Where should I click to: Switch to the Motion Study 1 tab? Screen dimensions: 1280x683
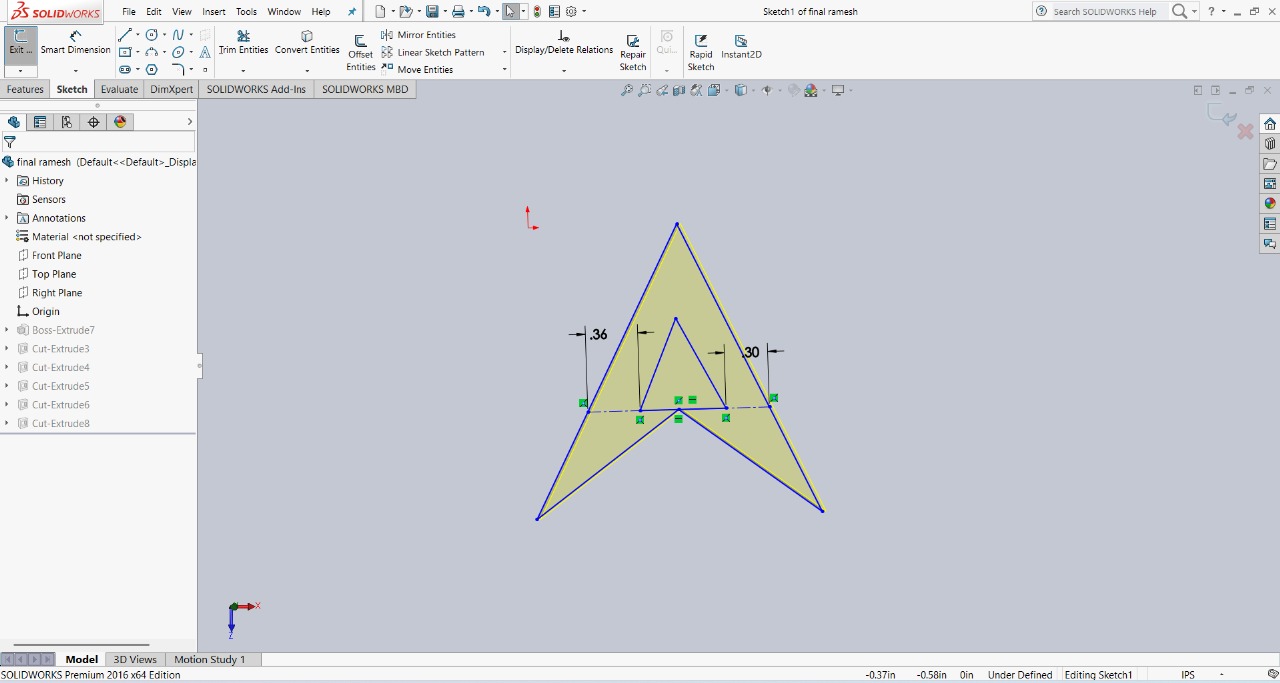tap(209, 659)
